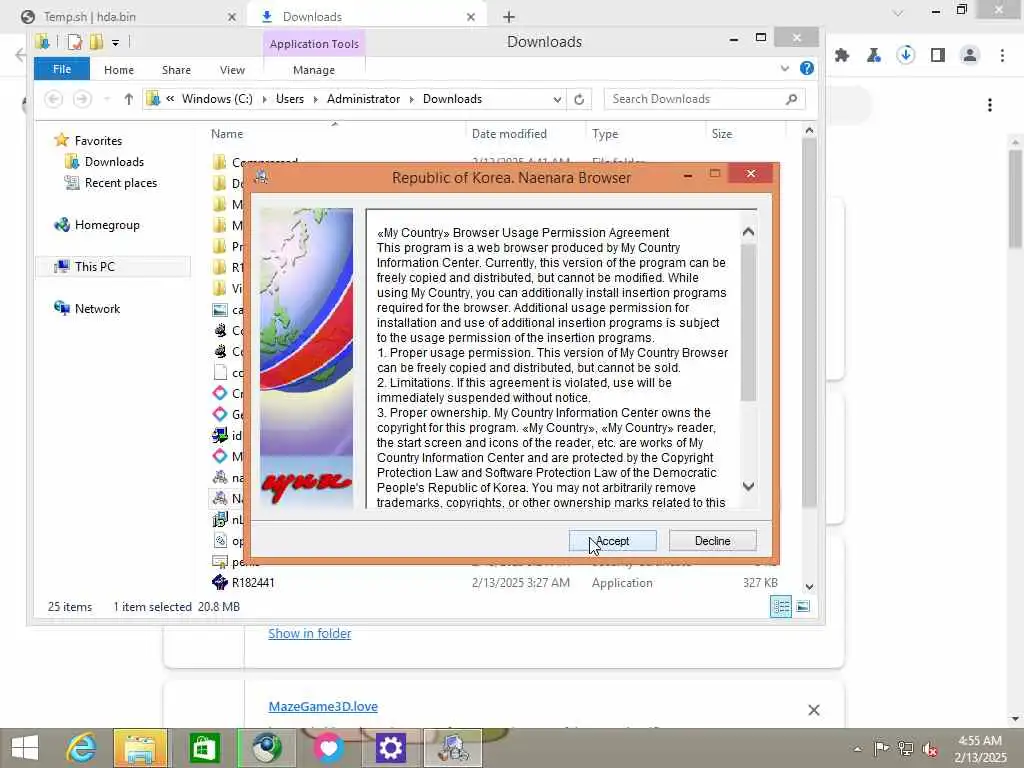Click the Explorer help question-mark icon
1024x768 pixels.
click(x=807, y=68)
